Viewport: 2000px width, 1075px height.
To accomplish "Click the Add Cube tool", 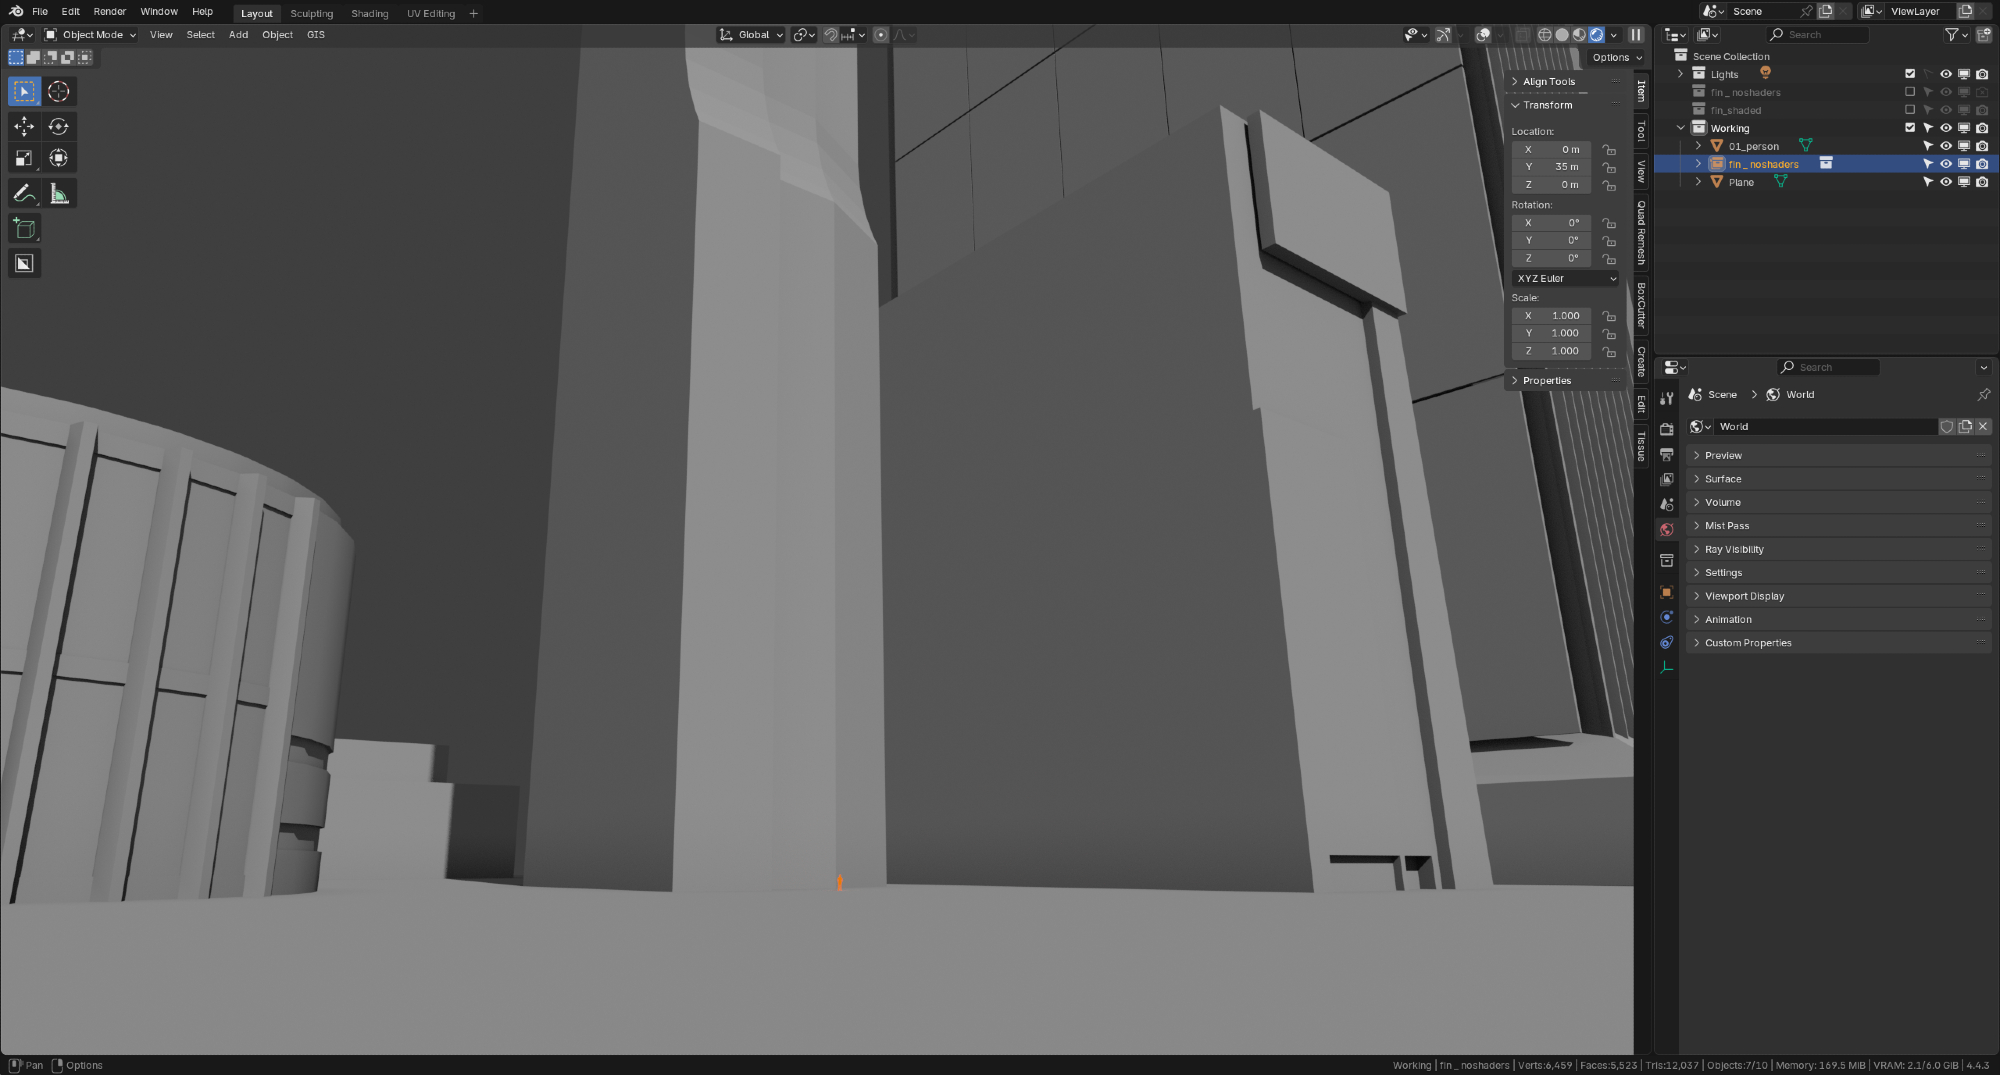I will 24,229.
